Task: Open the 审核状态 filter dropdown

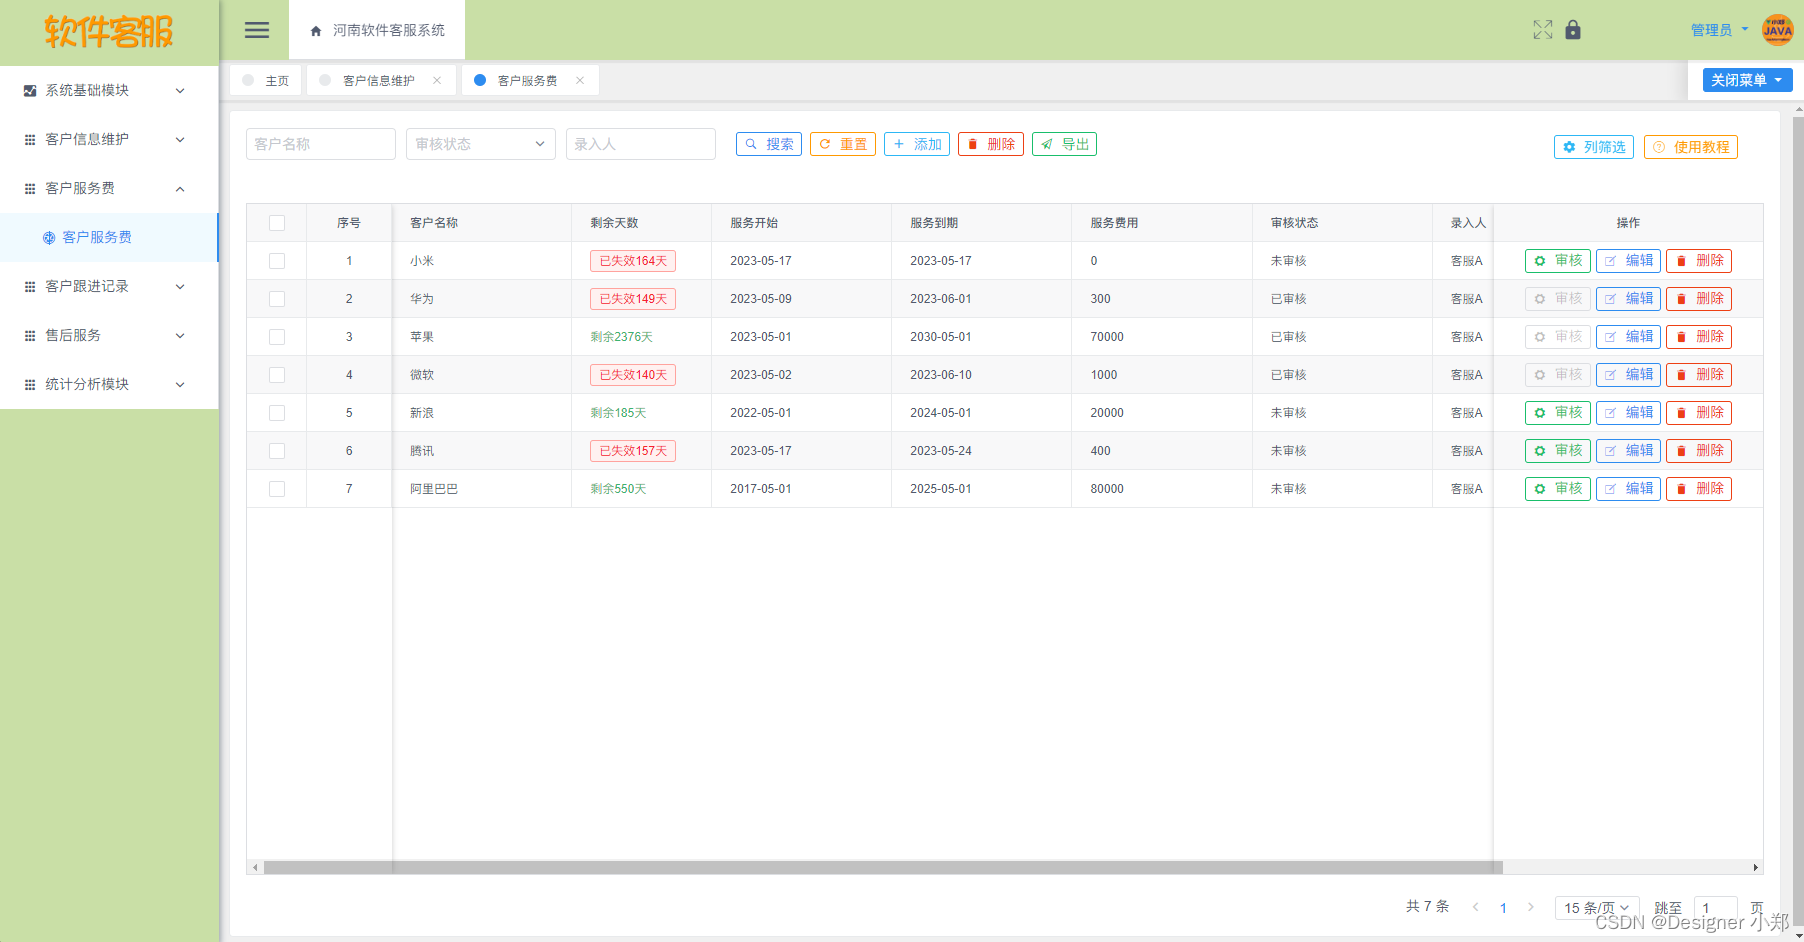Action: pyautogui.click(x=481, y=144)
